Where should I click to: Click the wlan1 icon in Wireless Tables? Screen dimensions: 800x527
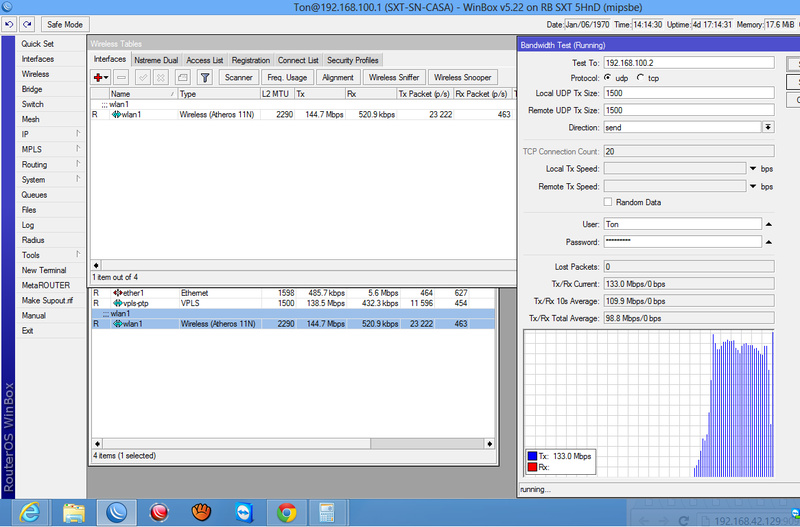tap(116, 114)
